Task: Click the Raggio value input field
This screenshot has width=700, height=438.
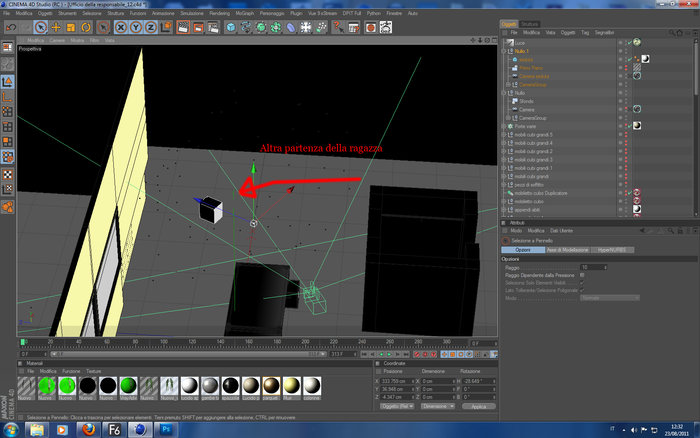Action: 593,267
